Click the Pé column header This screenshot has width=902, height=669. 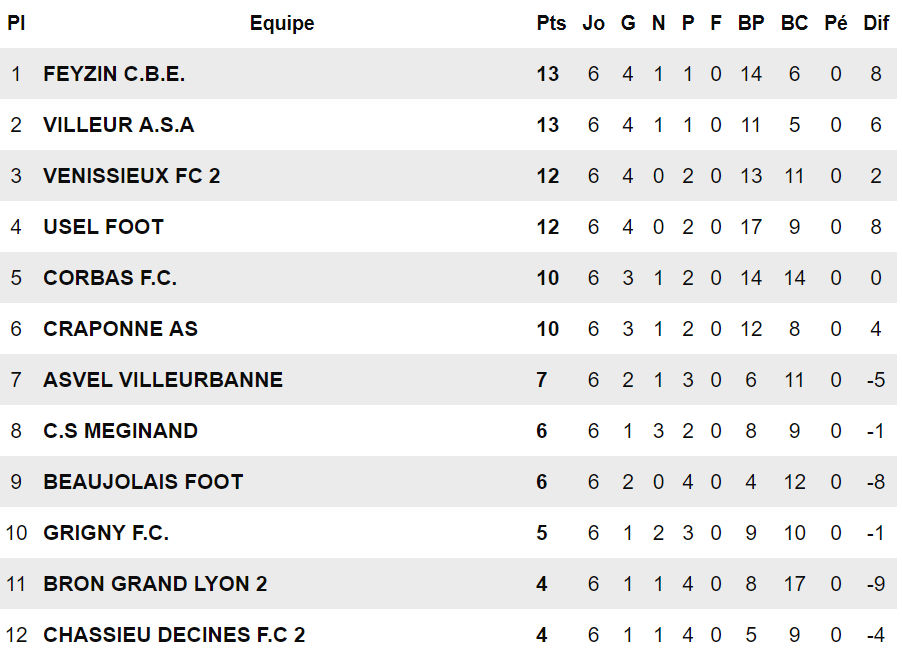pos(836,24)
